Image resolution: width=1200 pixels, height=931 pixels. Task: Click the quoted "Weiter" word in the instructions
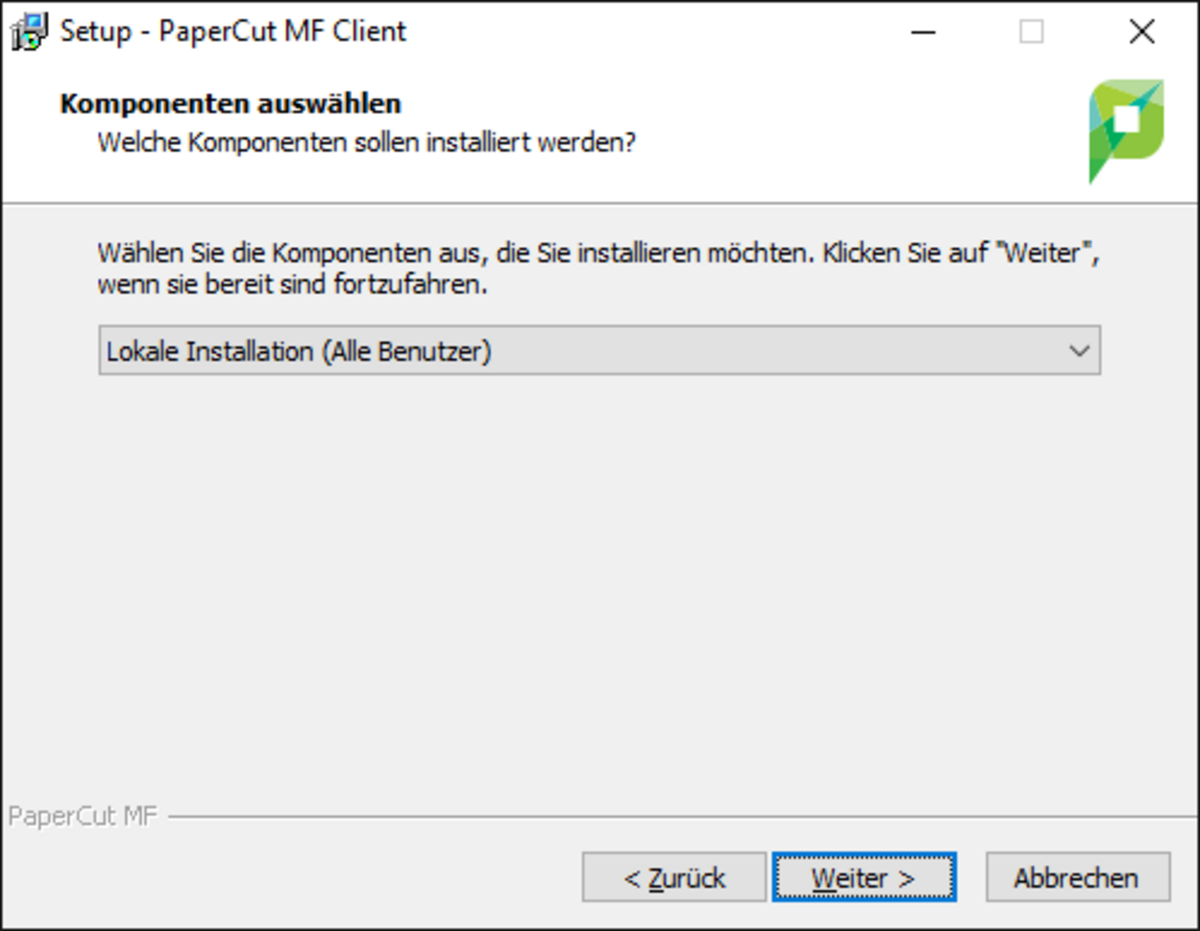1047,252
